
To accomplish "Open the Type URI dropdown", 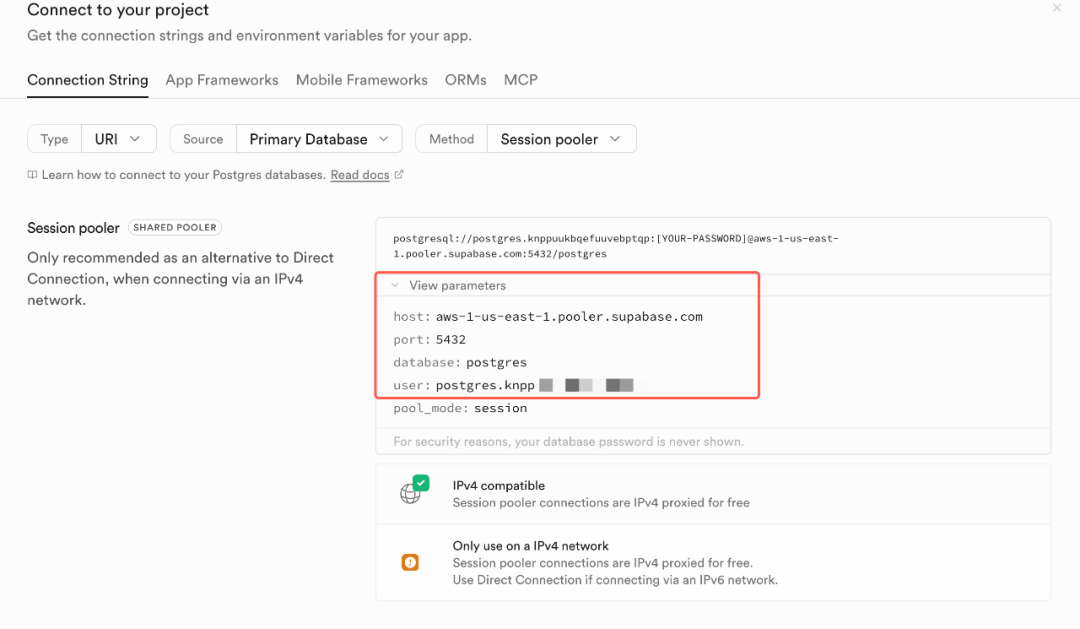I will (x=118, y=139).
